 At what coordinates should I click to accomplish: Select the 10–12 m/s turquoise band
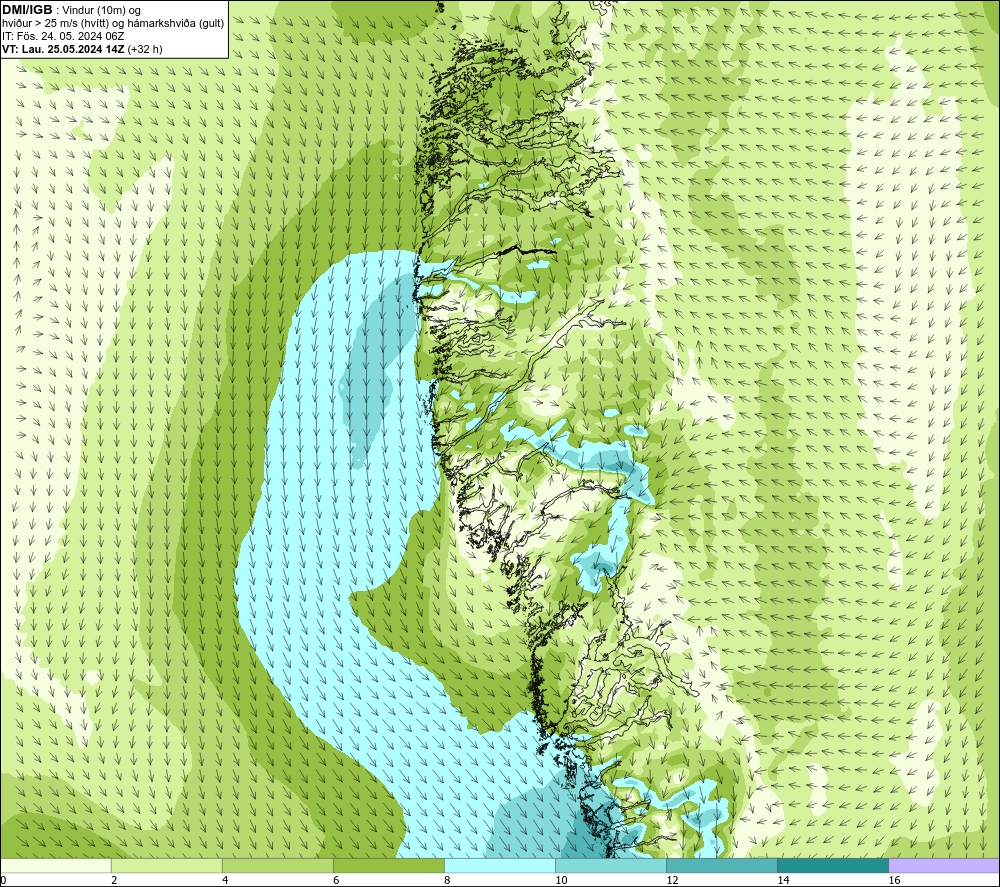611,865
